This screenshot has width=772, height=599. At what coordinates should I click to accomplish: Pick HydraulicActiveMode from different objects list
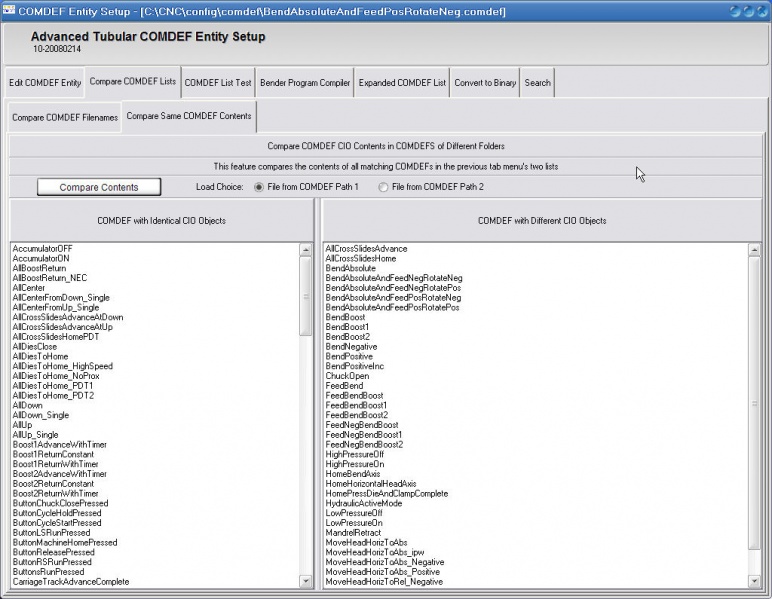coord(364,503)
